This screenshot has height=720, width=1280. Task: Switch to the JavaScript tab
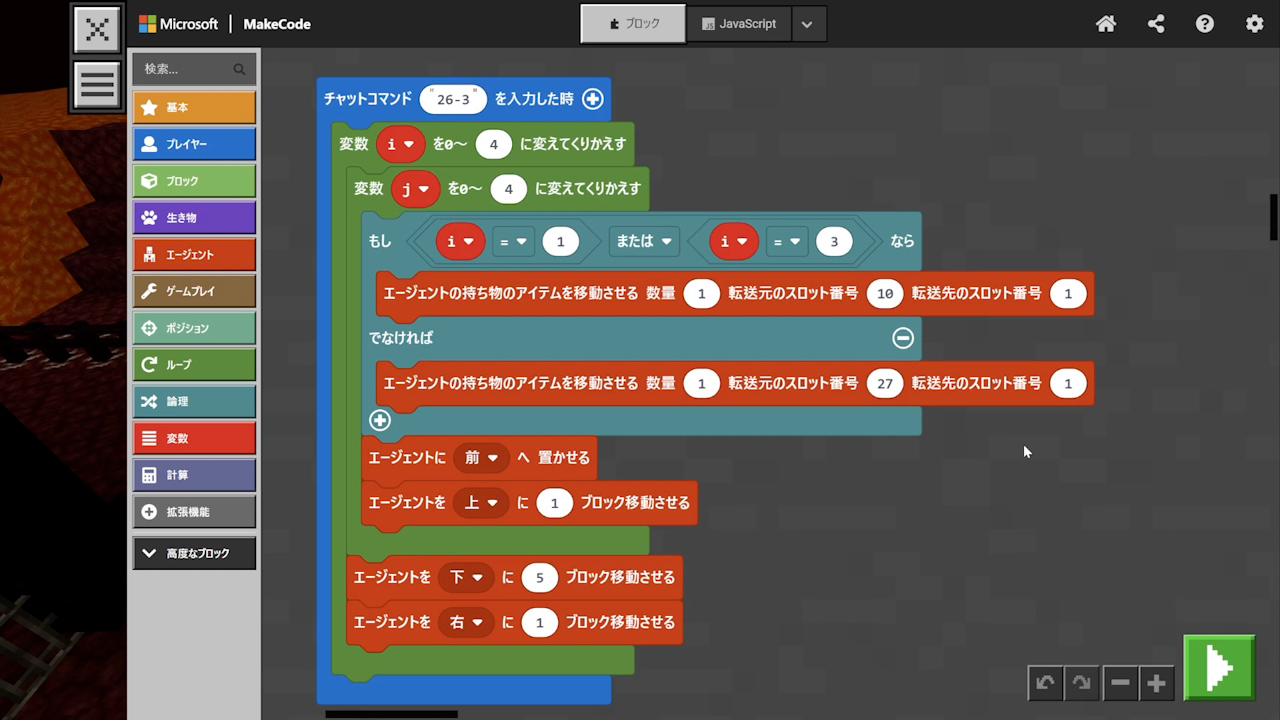click(738, 24)
